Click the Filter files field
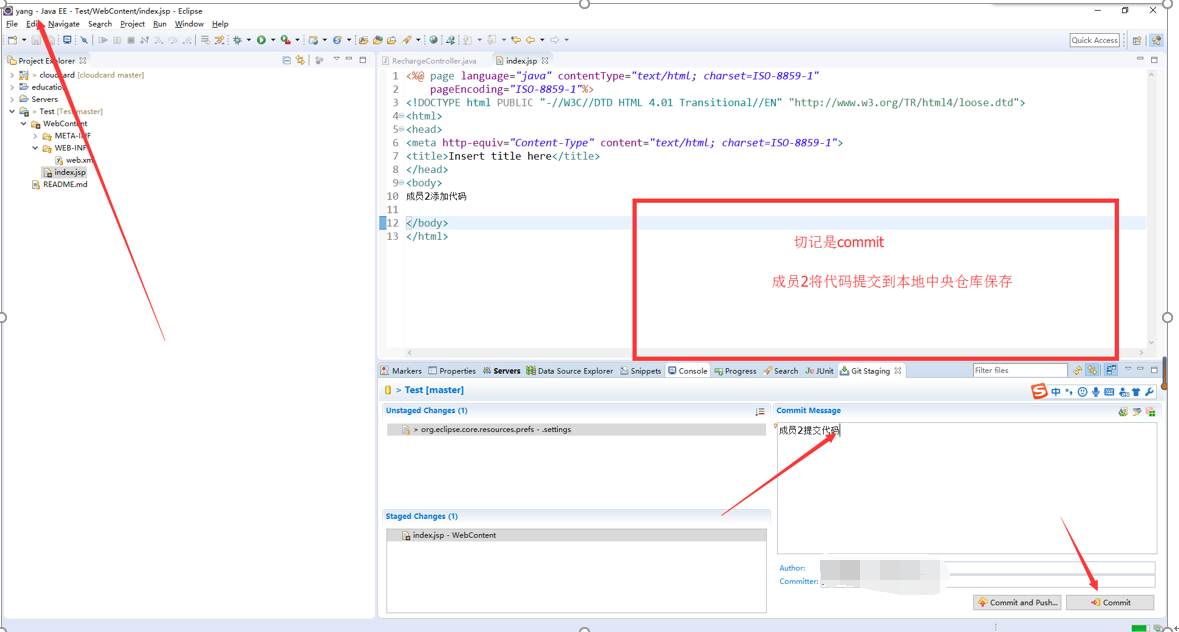The width and height of the screenshot is (1179, 632). coord(1020,370)
